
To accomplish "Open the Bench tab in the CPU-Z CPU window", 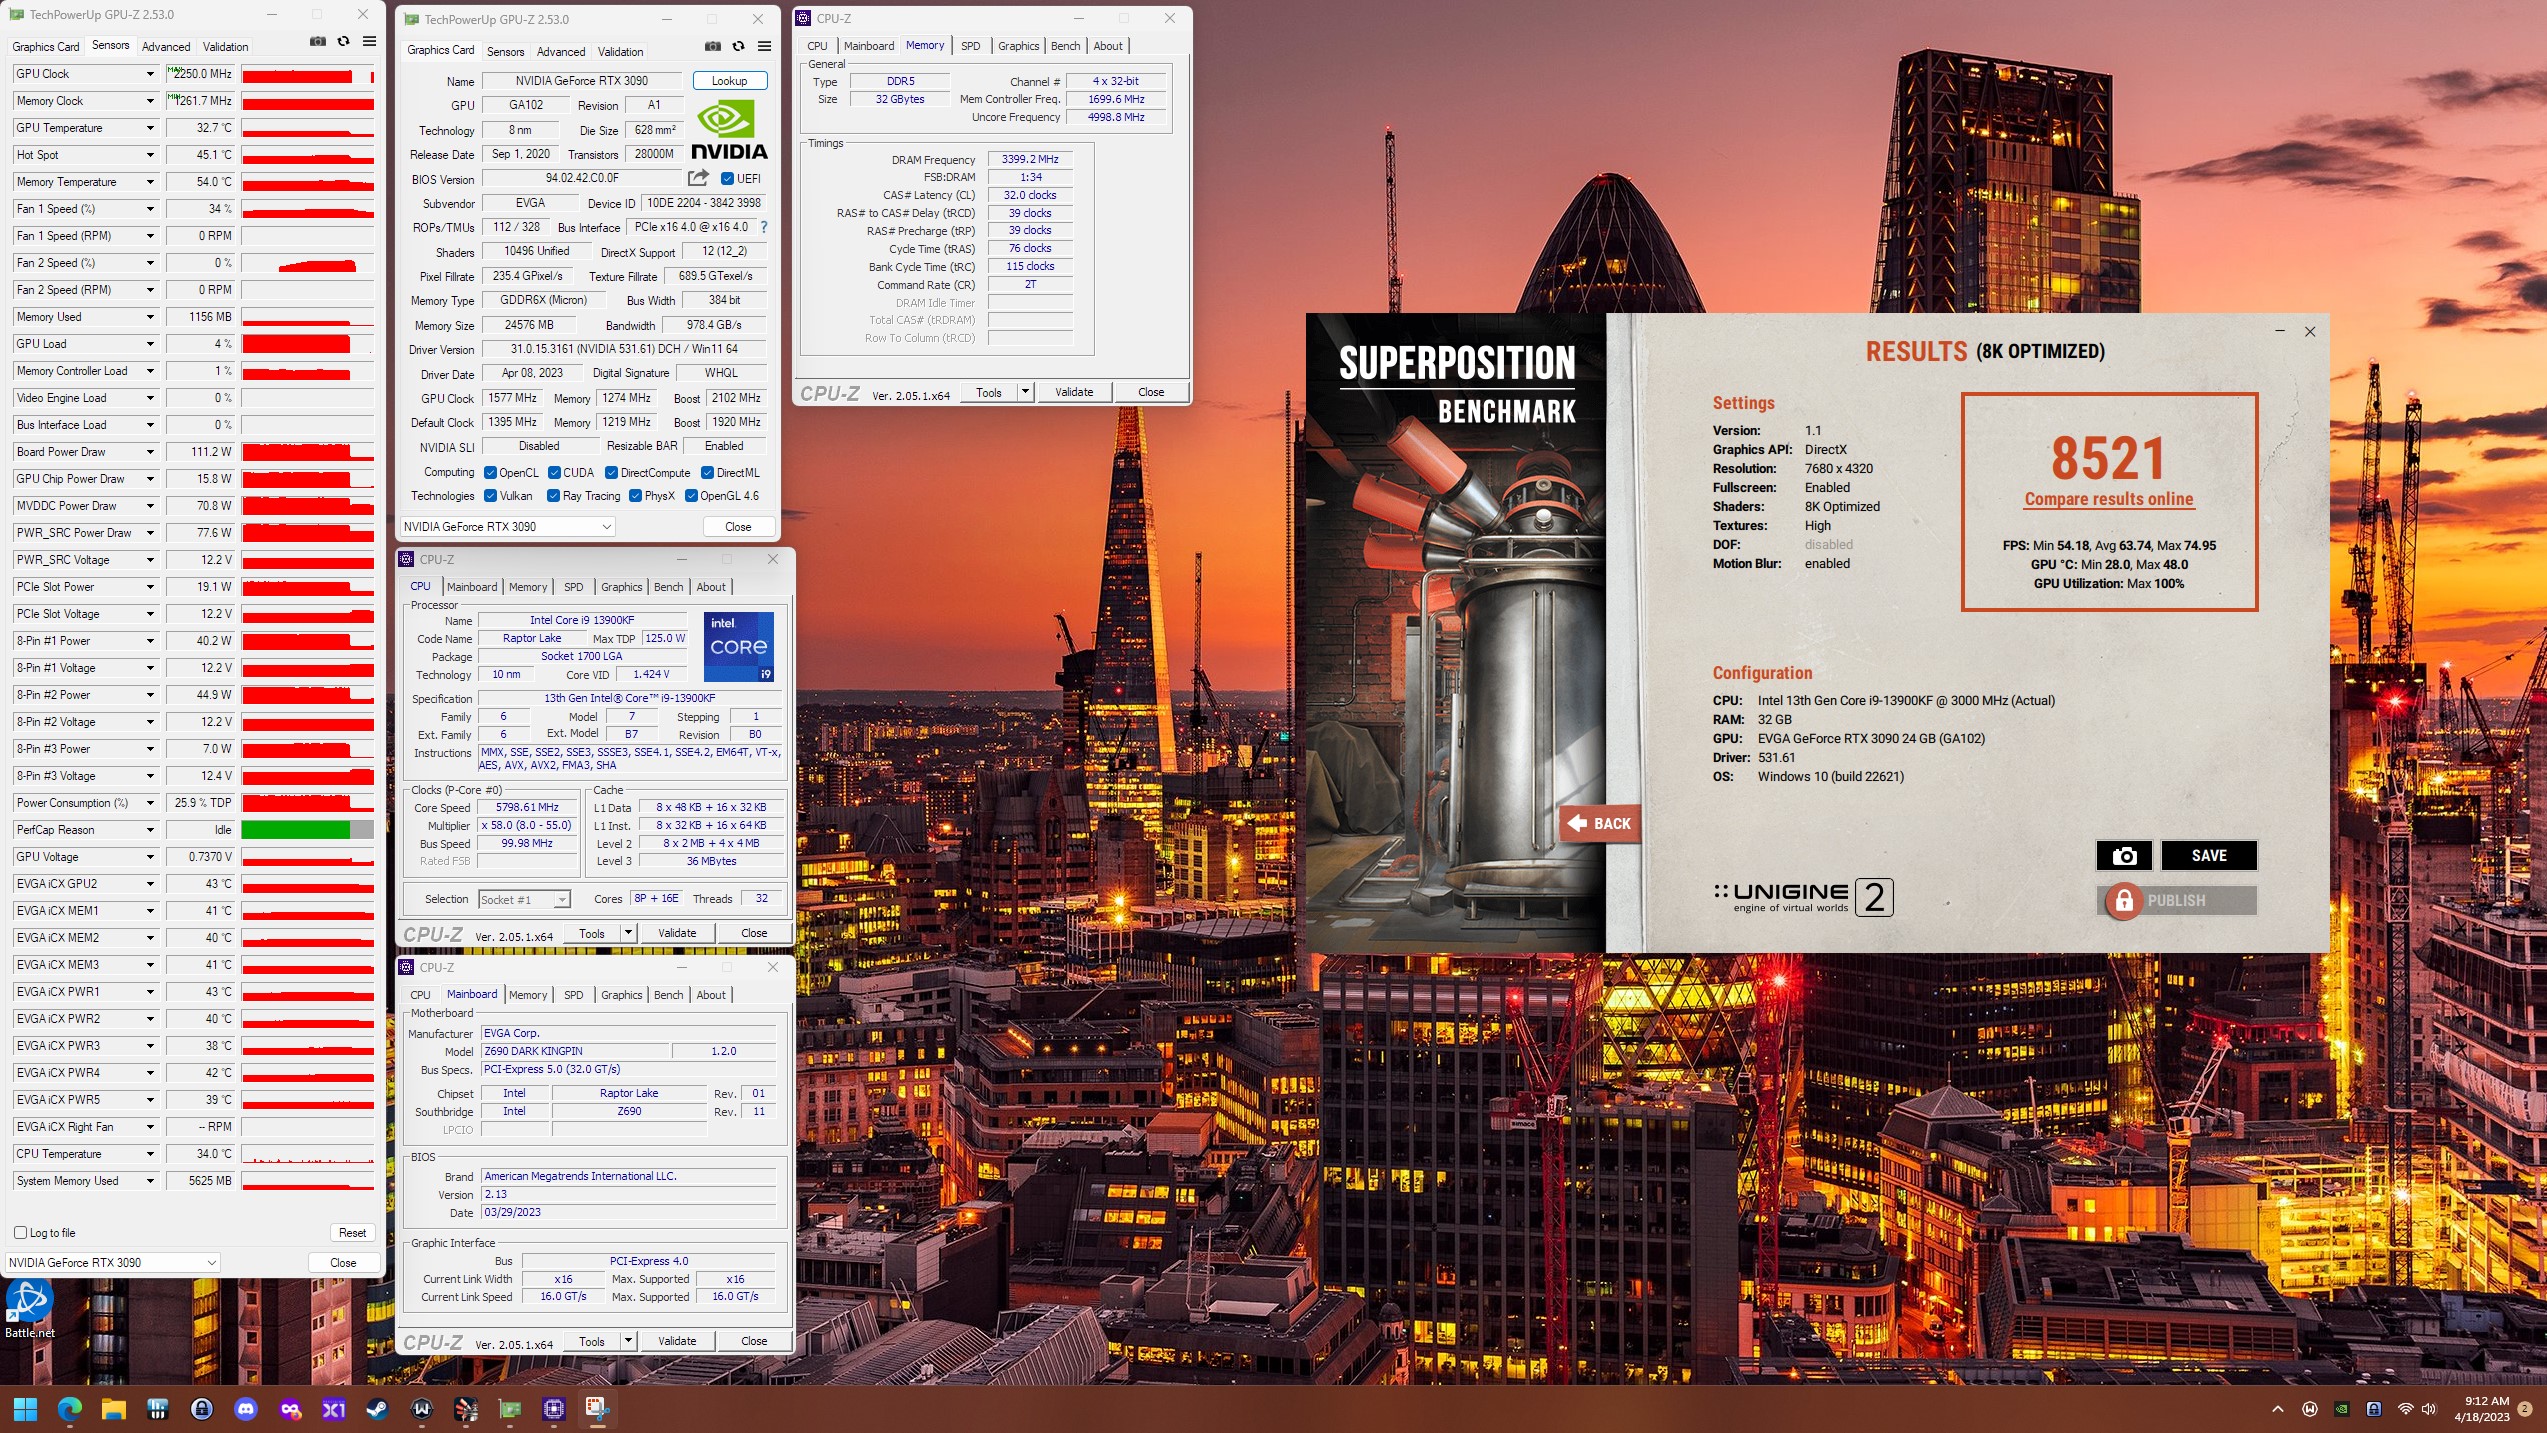I will pyautogui.click(x=668, y=587).
